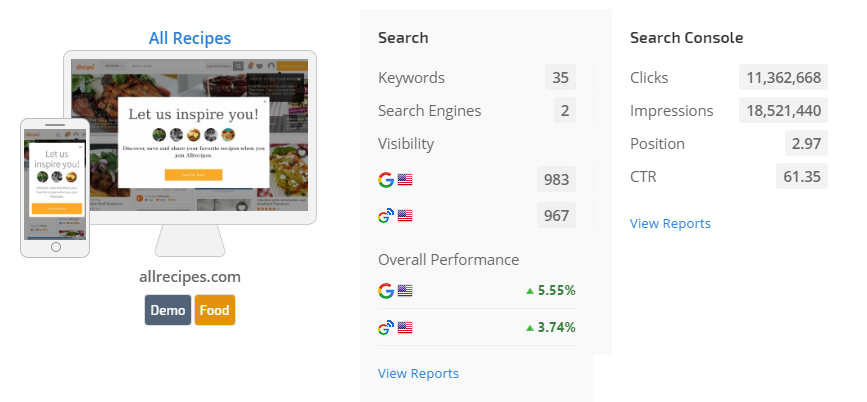Open View Reports under Search Console
The height and width of the screenshot is (402, 867).
(670, 223)
